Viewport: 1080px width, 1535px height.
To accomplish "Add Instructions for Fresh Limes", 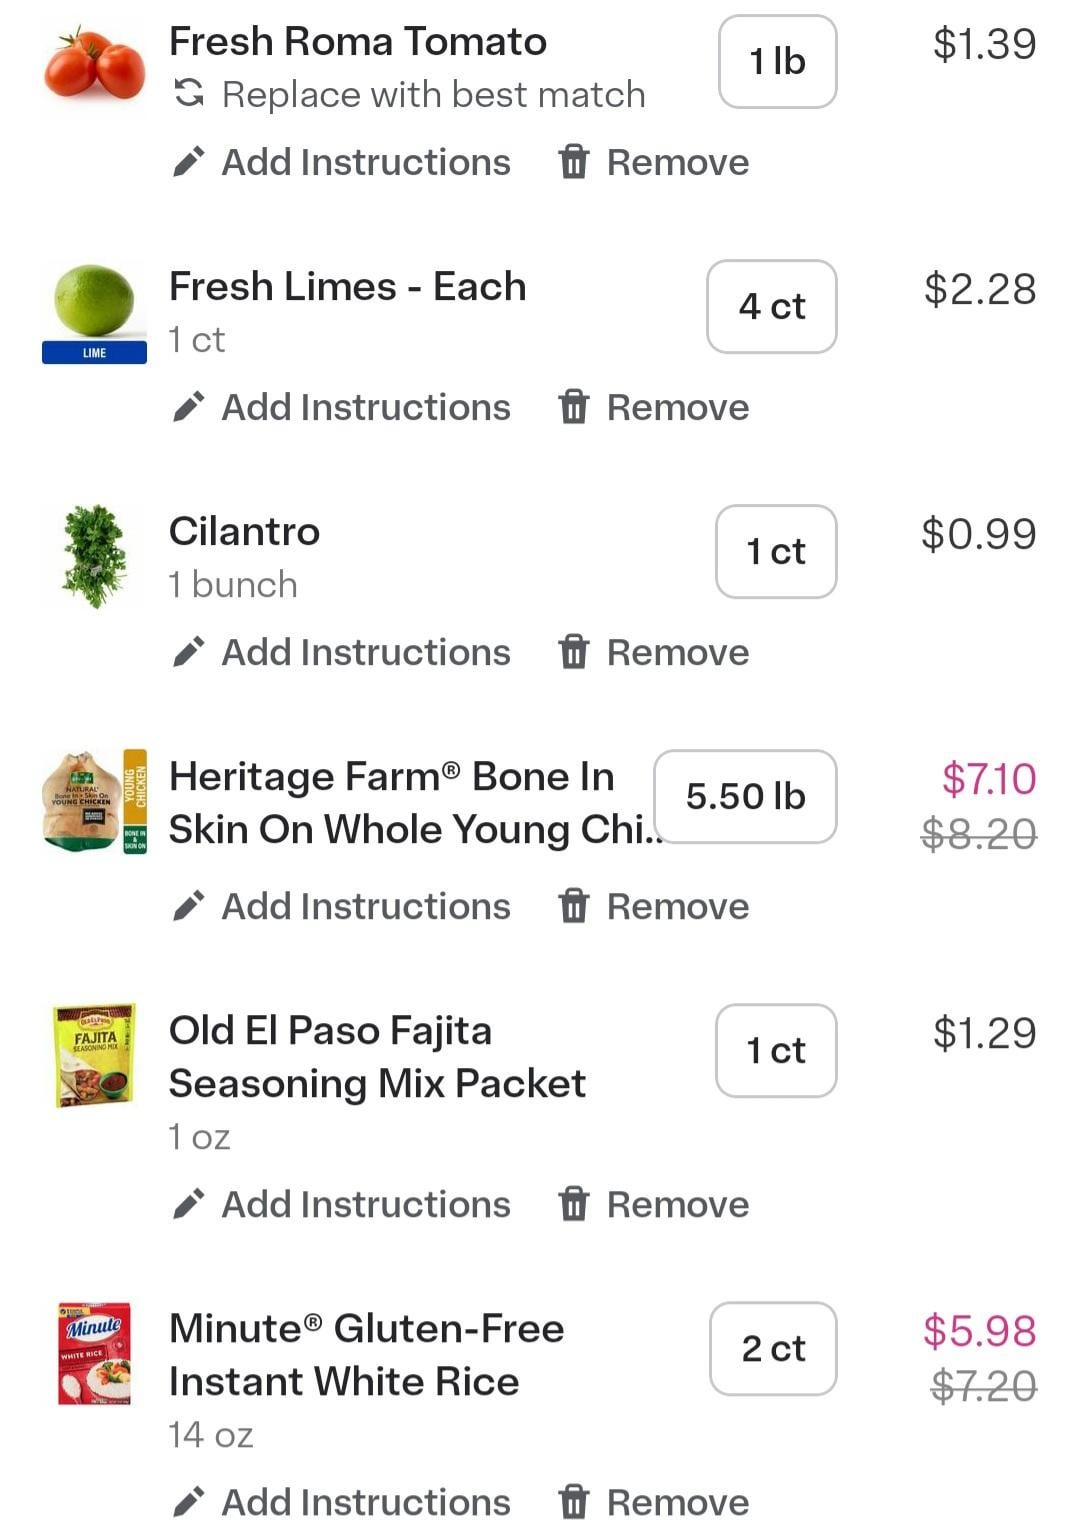I will point(365,407).
